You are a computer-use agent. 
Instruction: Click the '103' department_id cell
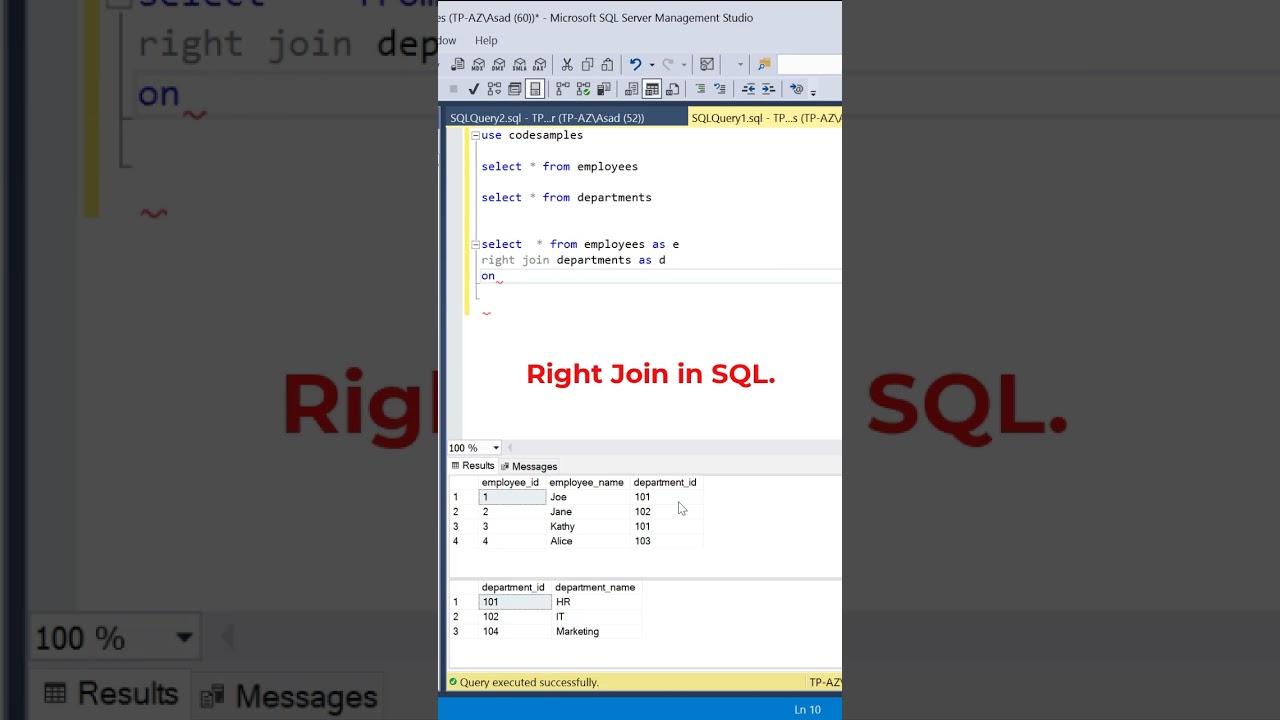[666, 541]
